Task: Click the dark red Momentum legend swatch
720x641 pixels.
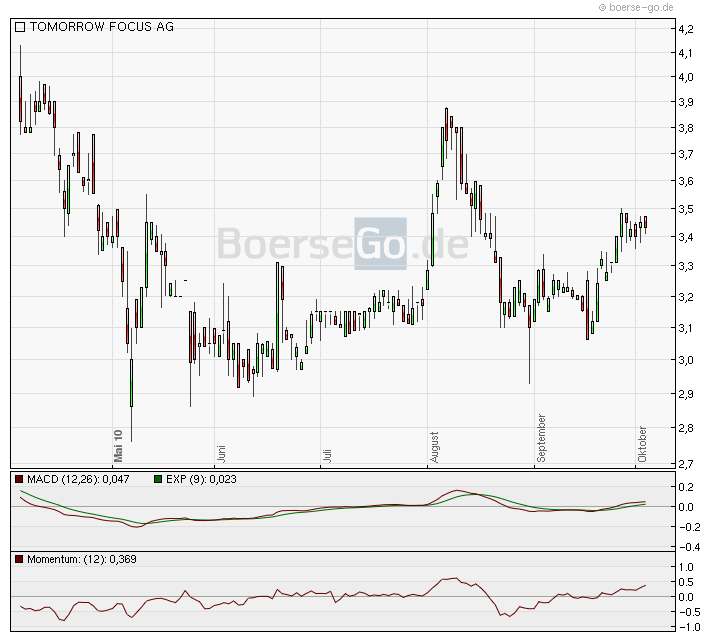Action: (19, 559)
